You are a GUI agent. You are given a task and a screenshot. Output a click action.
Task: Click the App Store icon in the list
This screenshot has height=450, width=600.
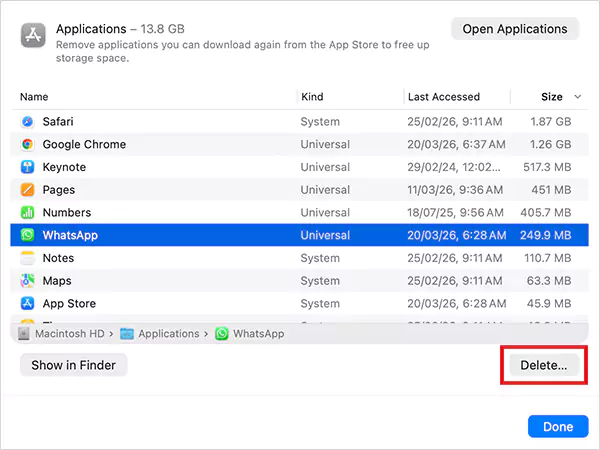coord(27,303)
